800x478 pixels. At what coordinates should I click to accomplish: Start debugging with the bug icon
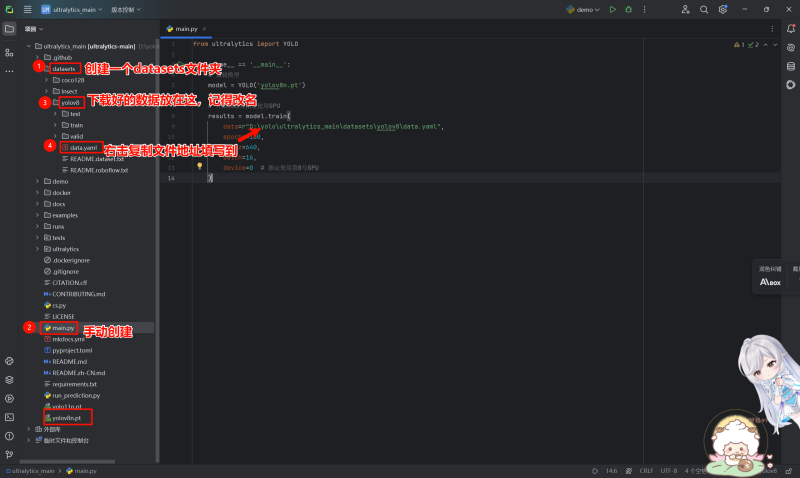(629, 9)
